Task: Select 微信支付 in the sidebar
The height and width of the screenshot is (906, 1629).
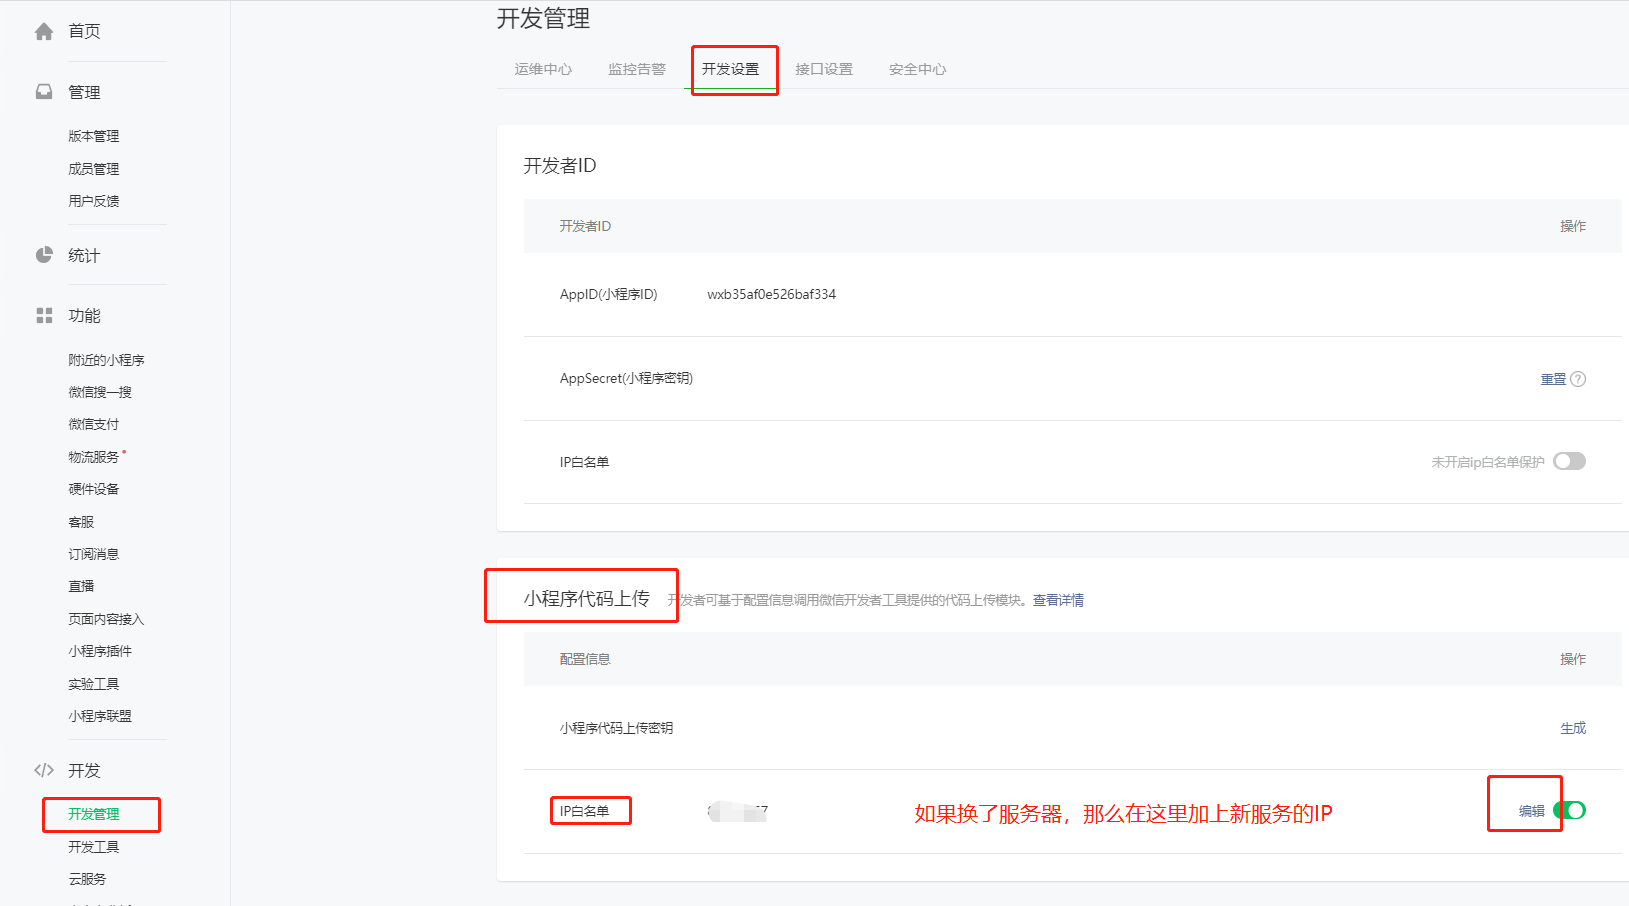Action: (x=94, y=424)
